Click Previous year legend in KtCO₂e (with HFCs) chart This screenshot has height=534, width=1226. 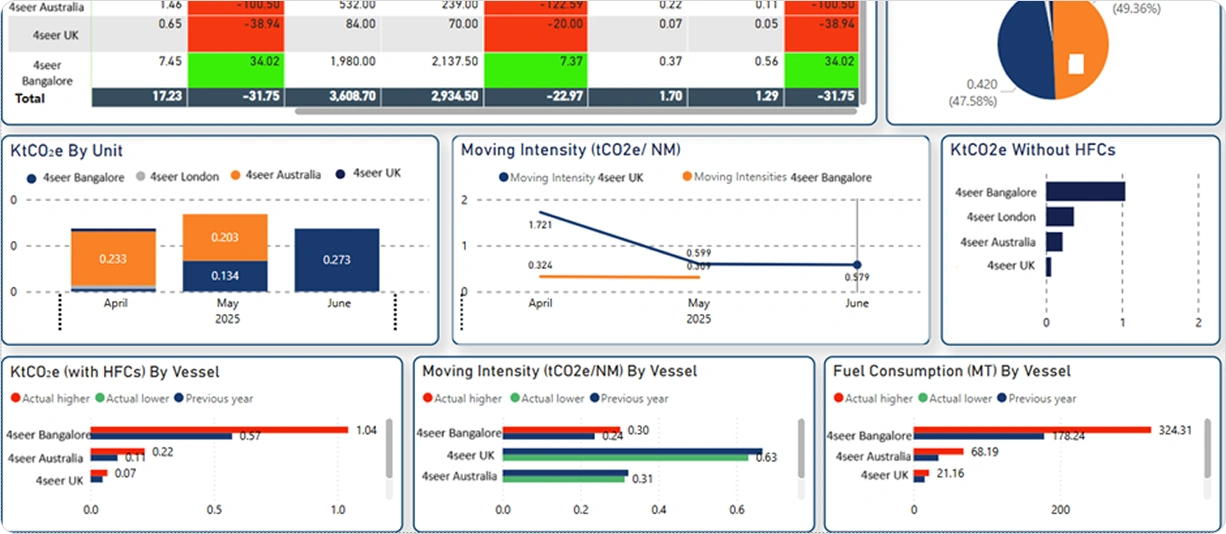180,399
